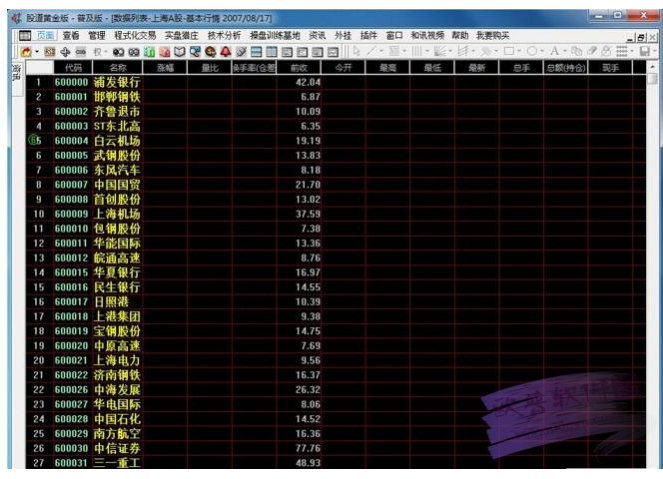The width and height of the screenshot is (663, 479).
Task: Select the 上海机场 stock name
Action: point(117,214)
